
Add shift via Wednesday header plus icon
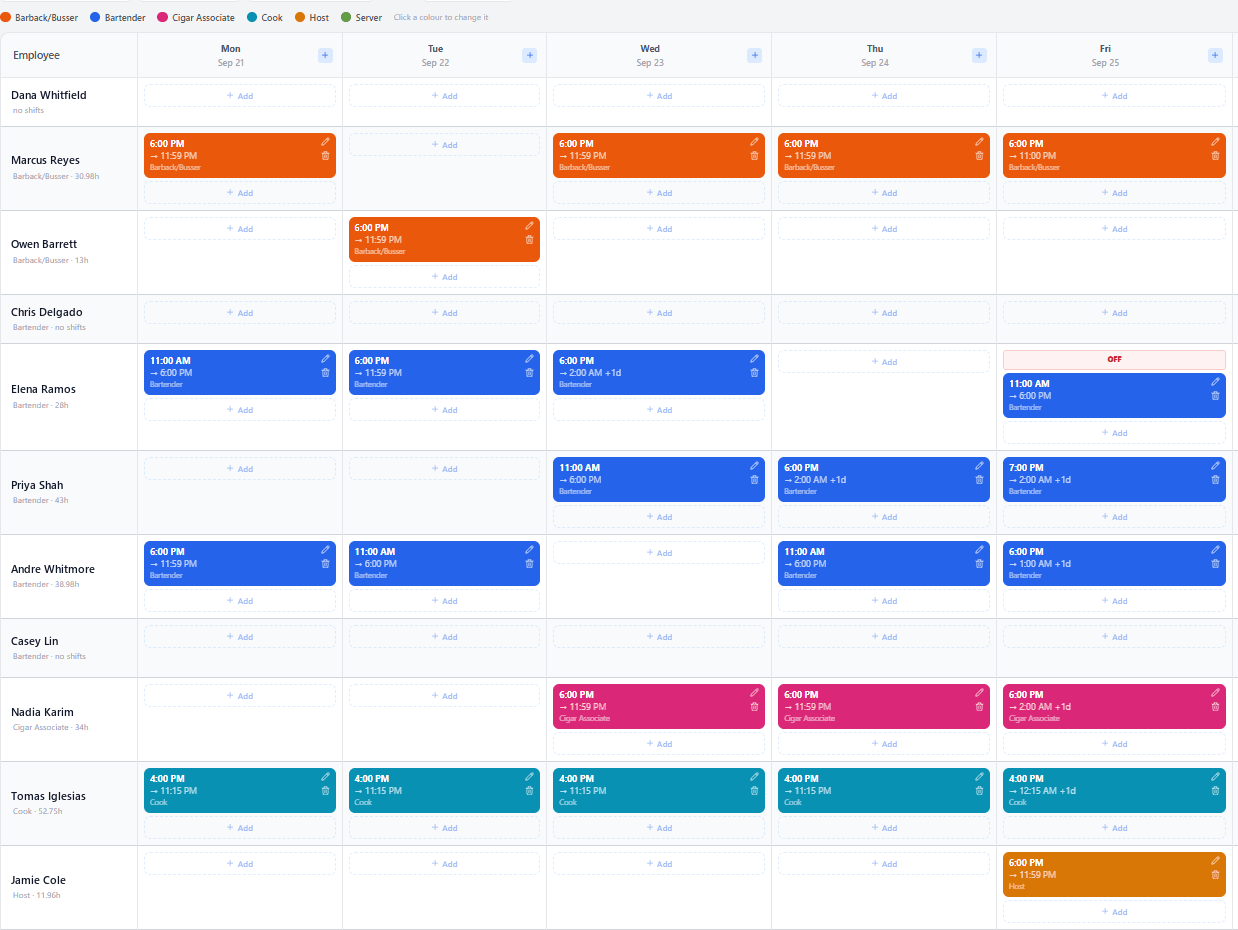(x=754, y=56)
